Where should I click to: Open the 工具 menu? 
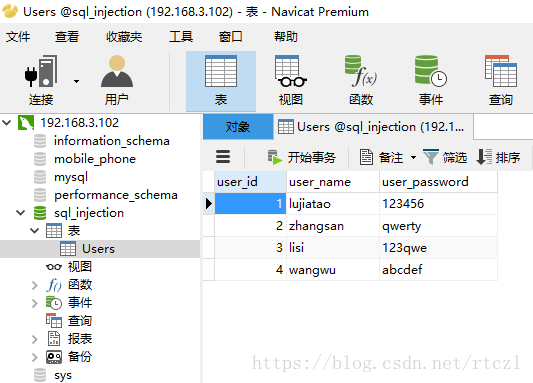pyautogui.click(x=181, y=36)
